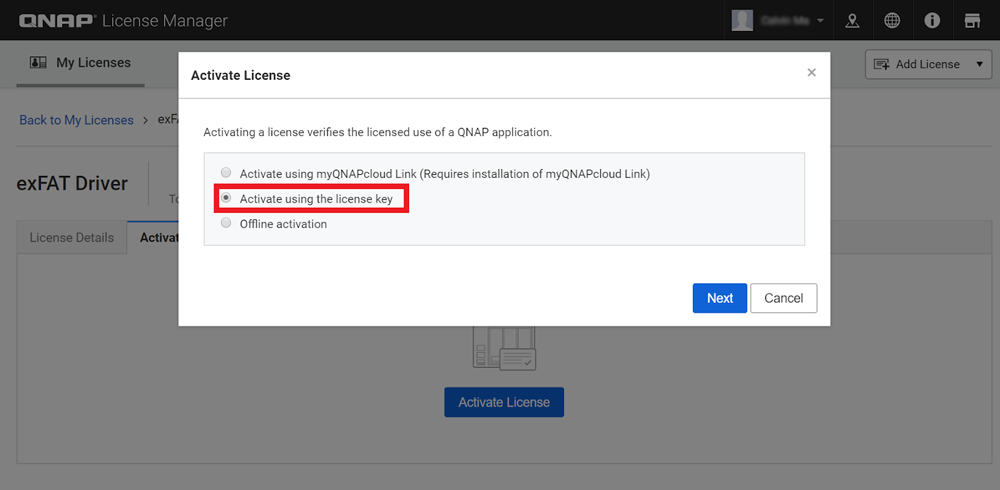Click the Next button
The width and height of the screenshot is (1000, 490).
click(719, 298)
